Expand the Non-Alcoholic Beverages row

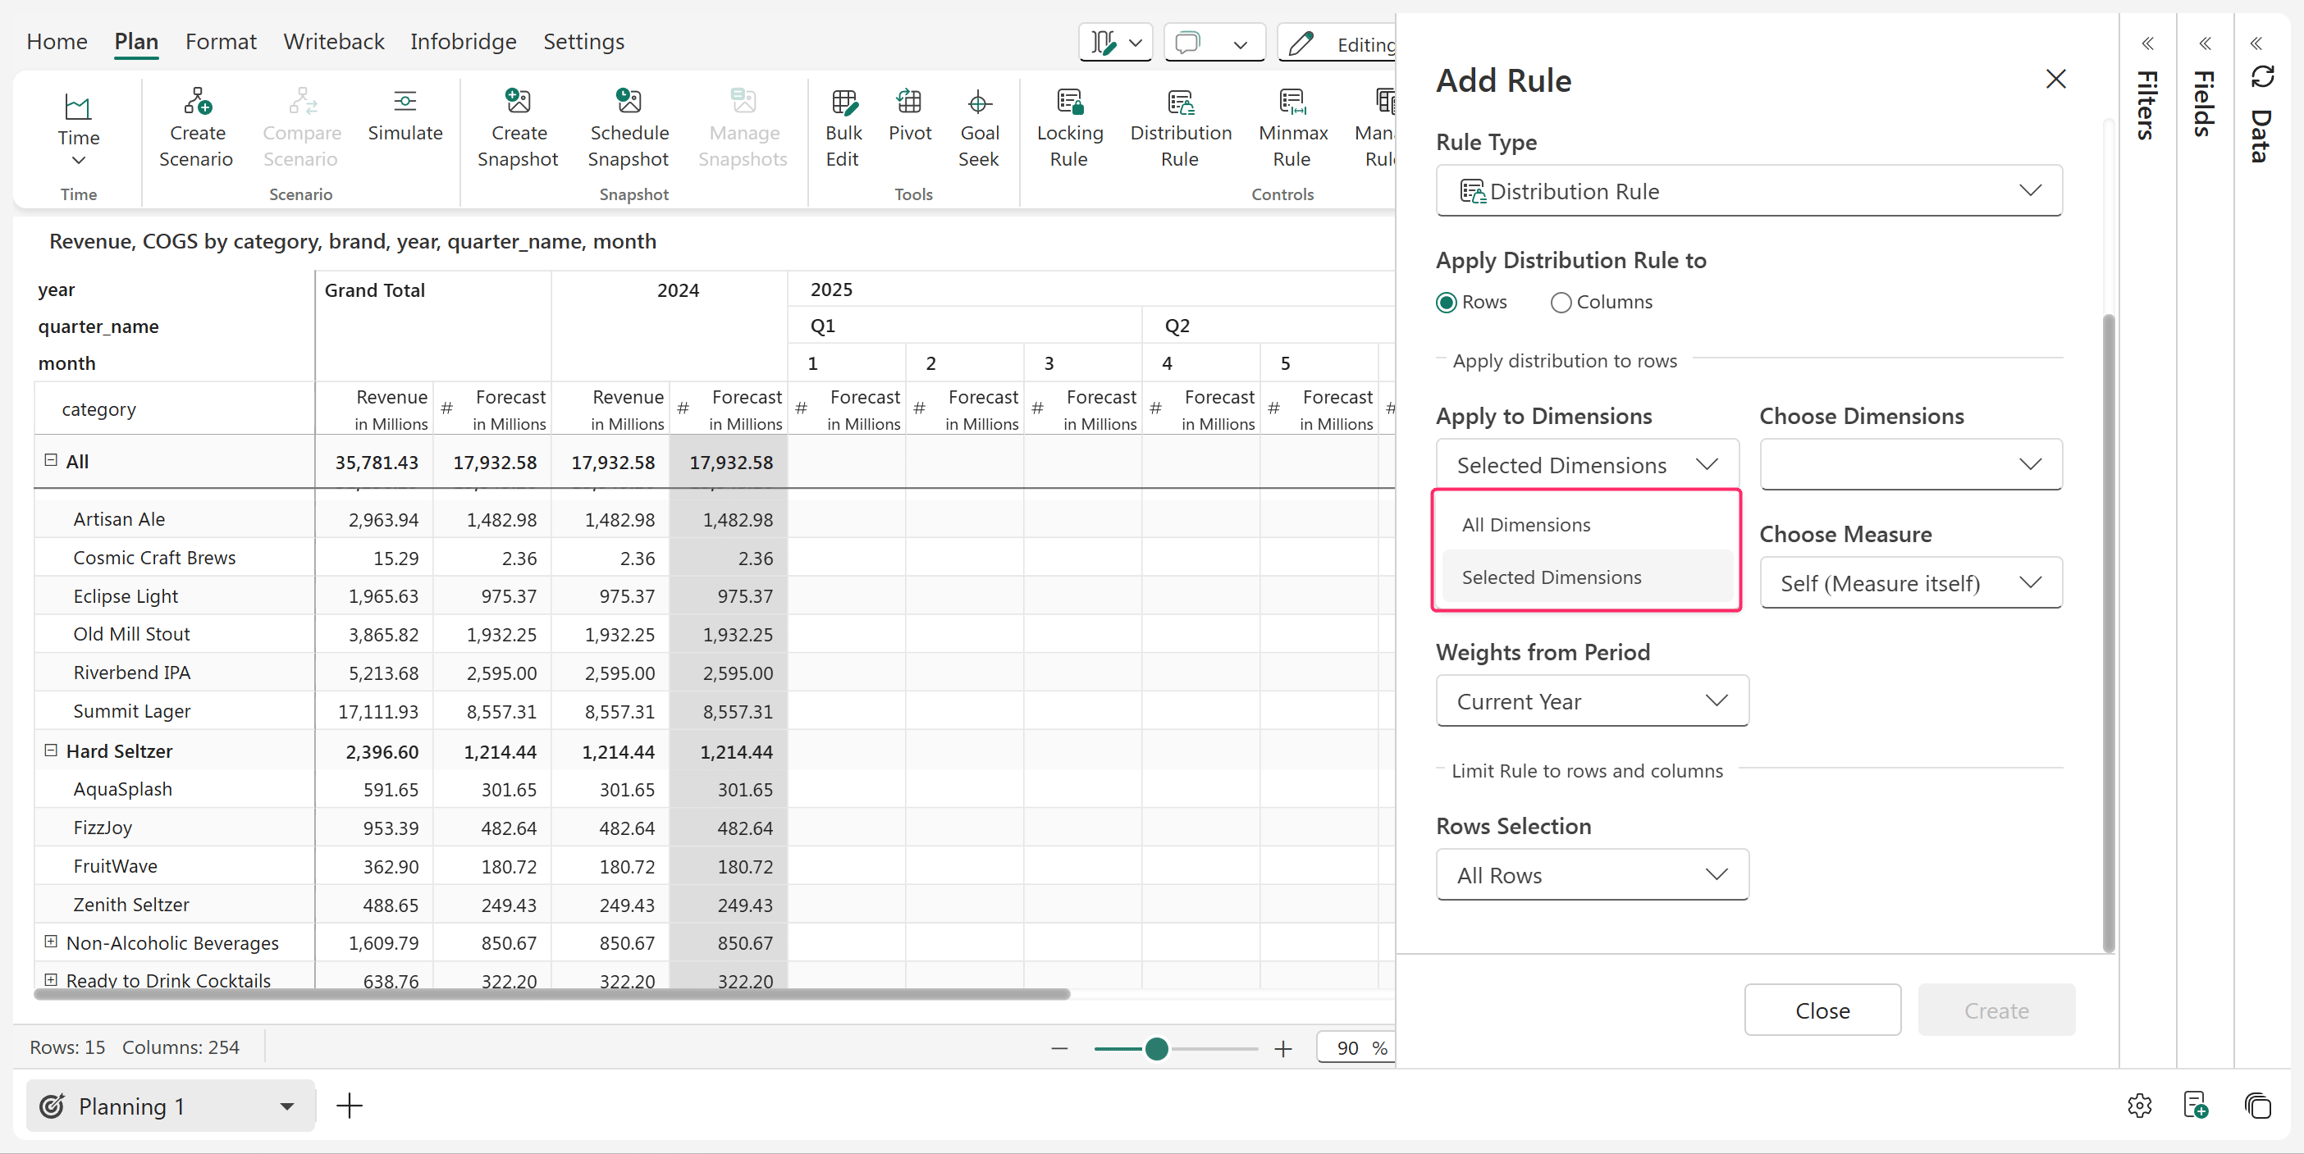[x=51, y=942]
